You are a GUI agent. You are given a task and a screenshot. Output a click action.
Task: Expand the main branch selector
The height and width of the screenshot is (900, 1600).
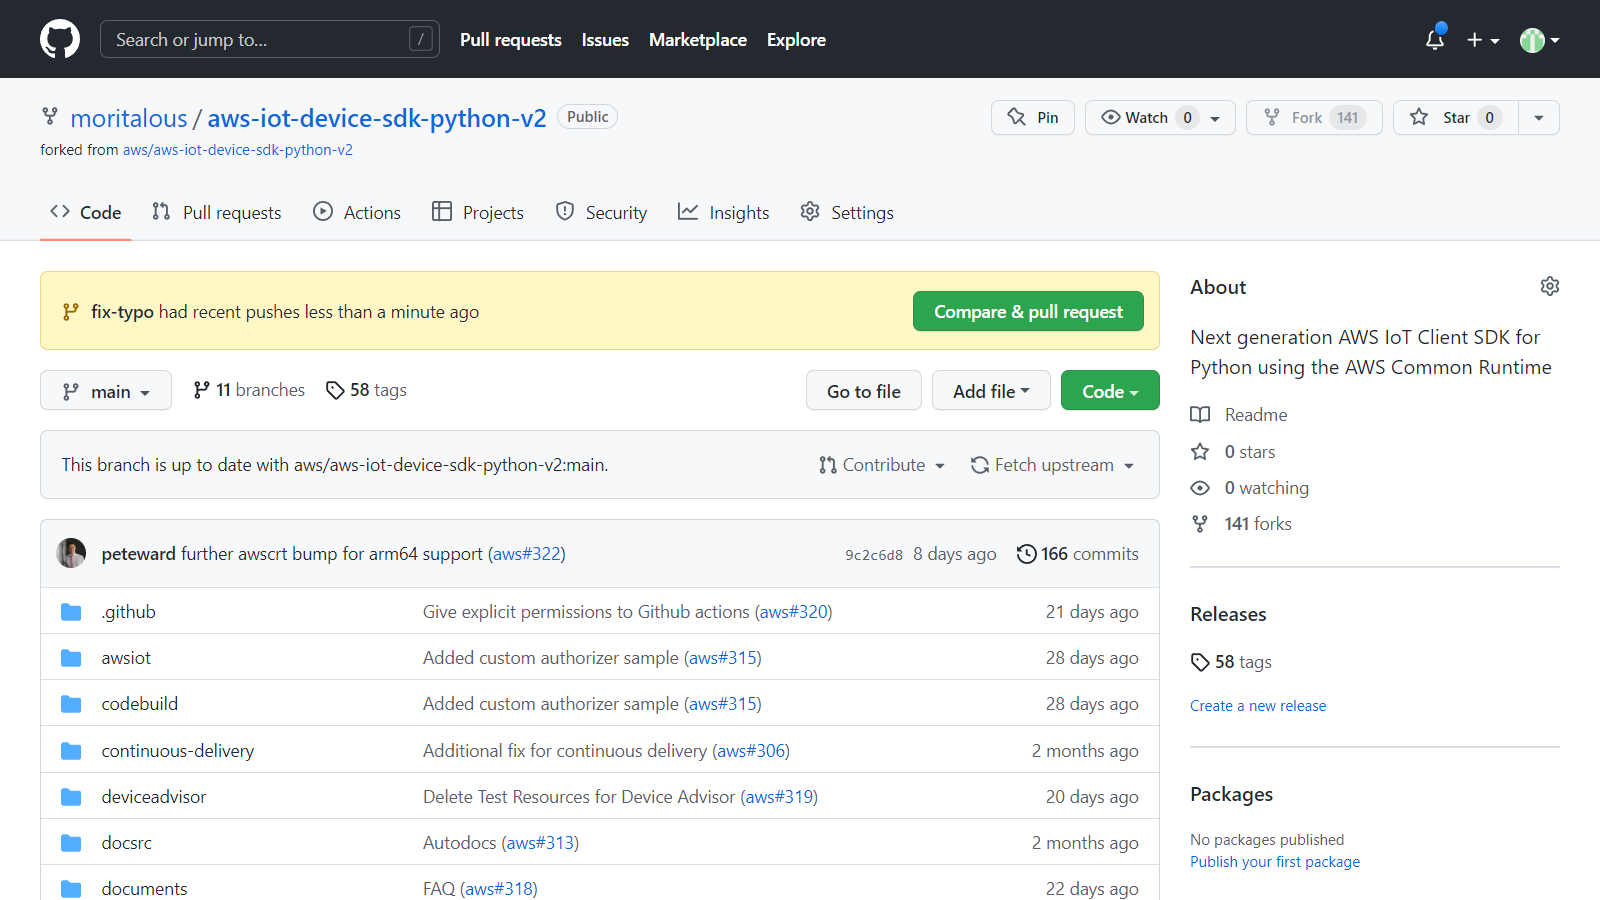tap(106, 391)
